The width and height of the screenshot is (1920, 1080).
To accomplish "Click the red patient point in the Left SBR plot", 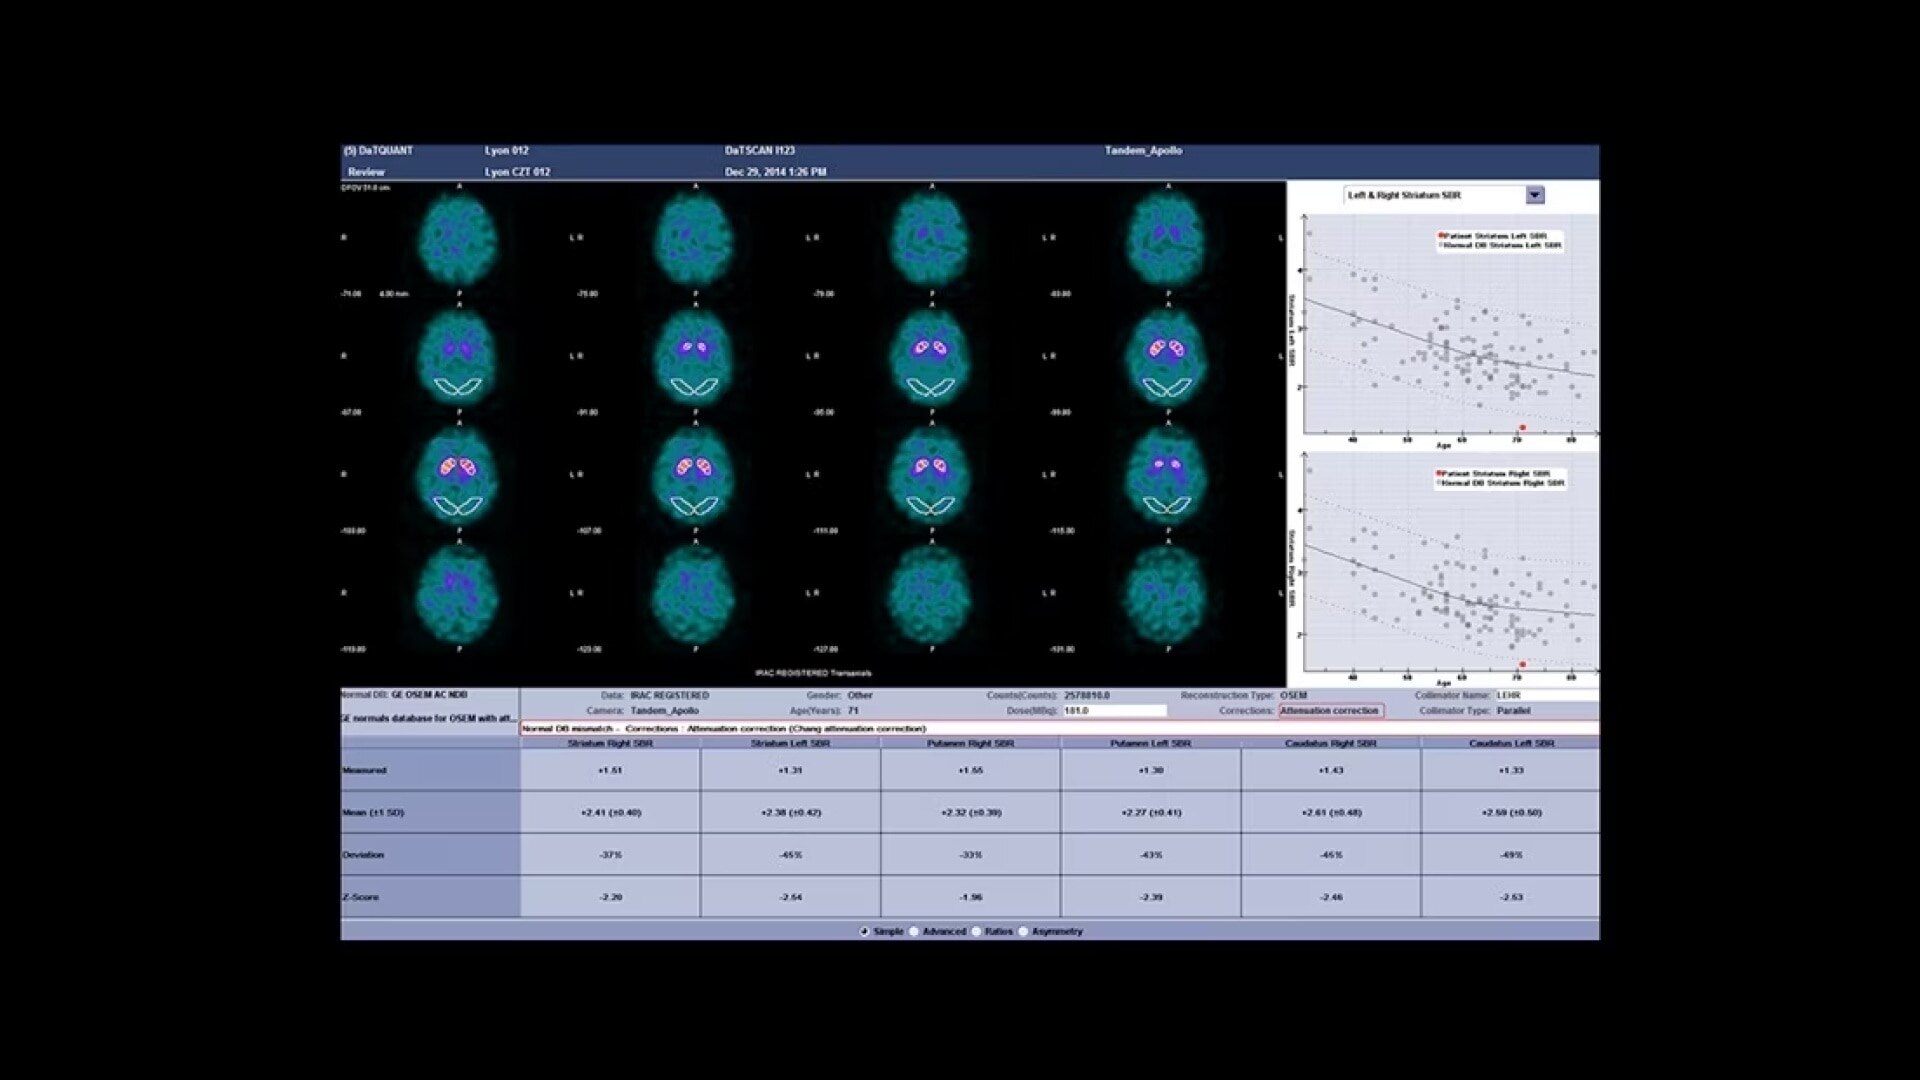I will point(1522,427).
